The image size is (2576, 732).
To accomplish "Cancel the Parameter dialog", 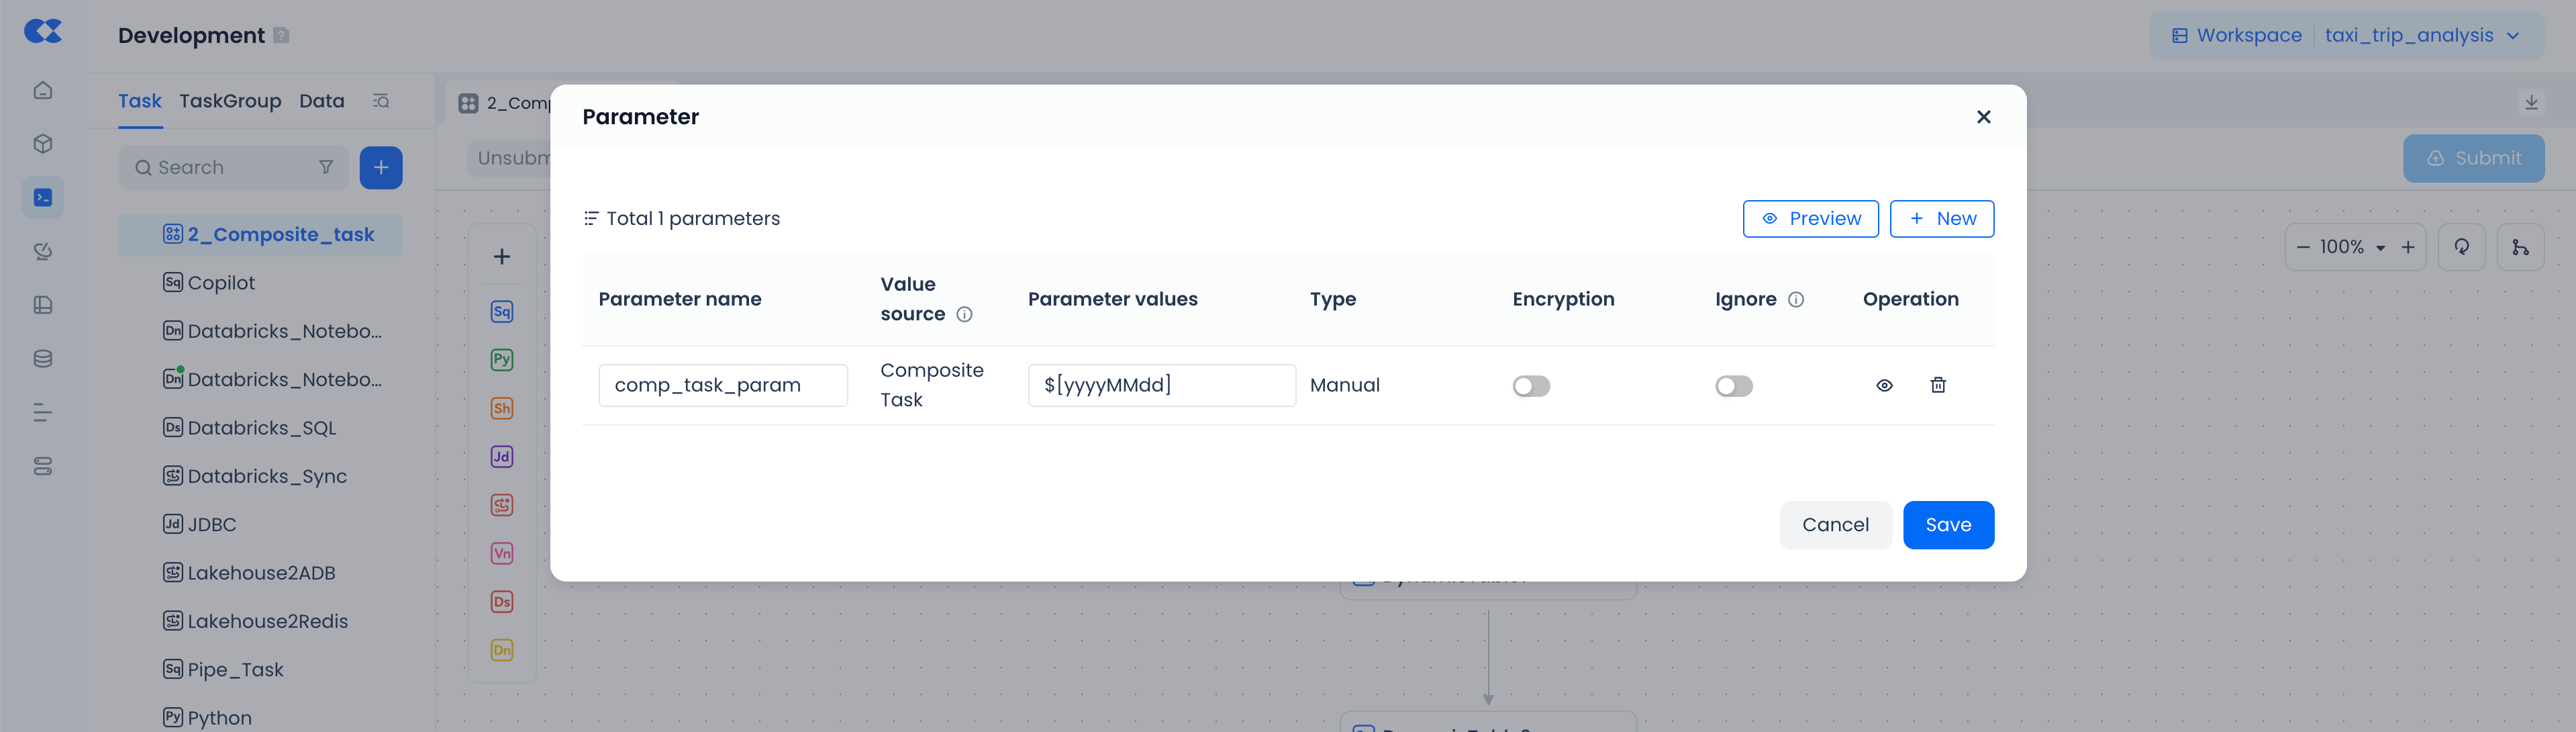I will coord(1834,525).
